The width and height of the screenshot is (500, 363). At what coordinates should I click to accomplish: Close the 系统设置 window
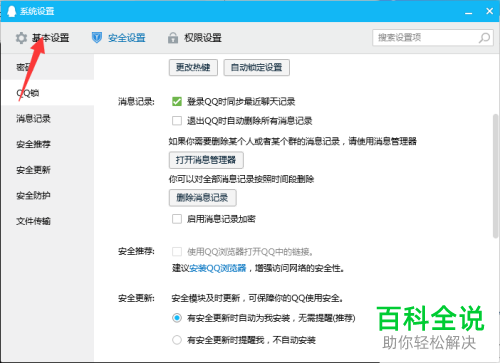point(489,11)
